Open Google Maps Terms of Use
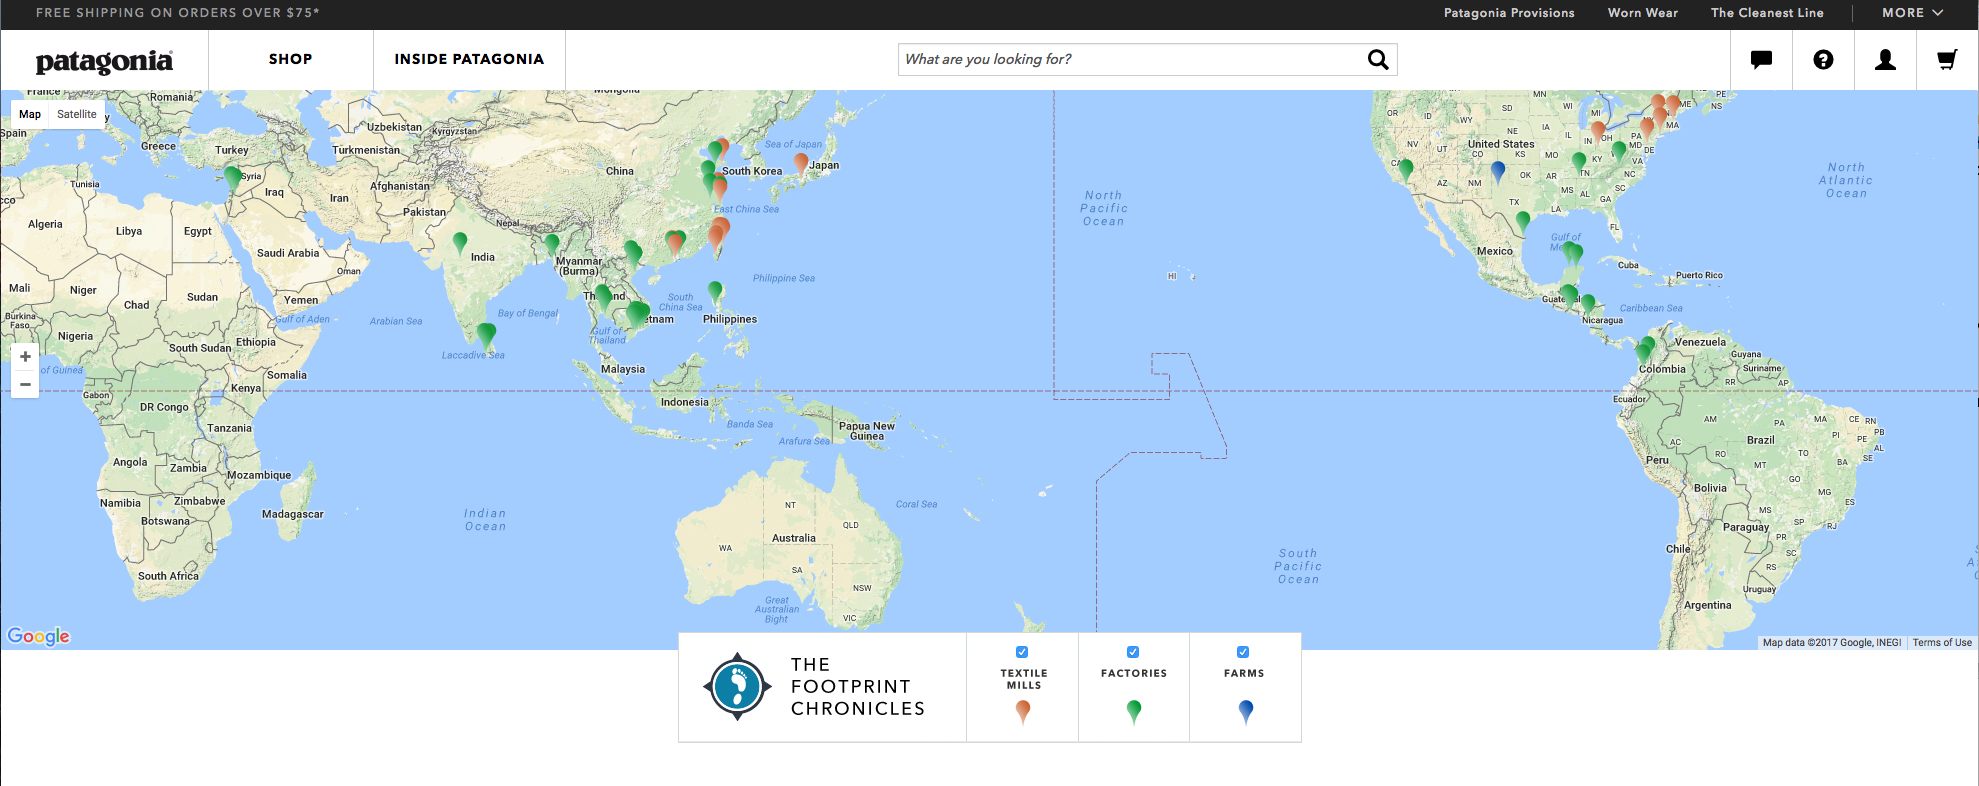The image size is (1979, 786). tap(1942, 643)
